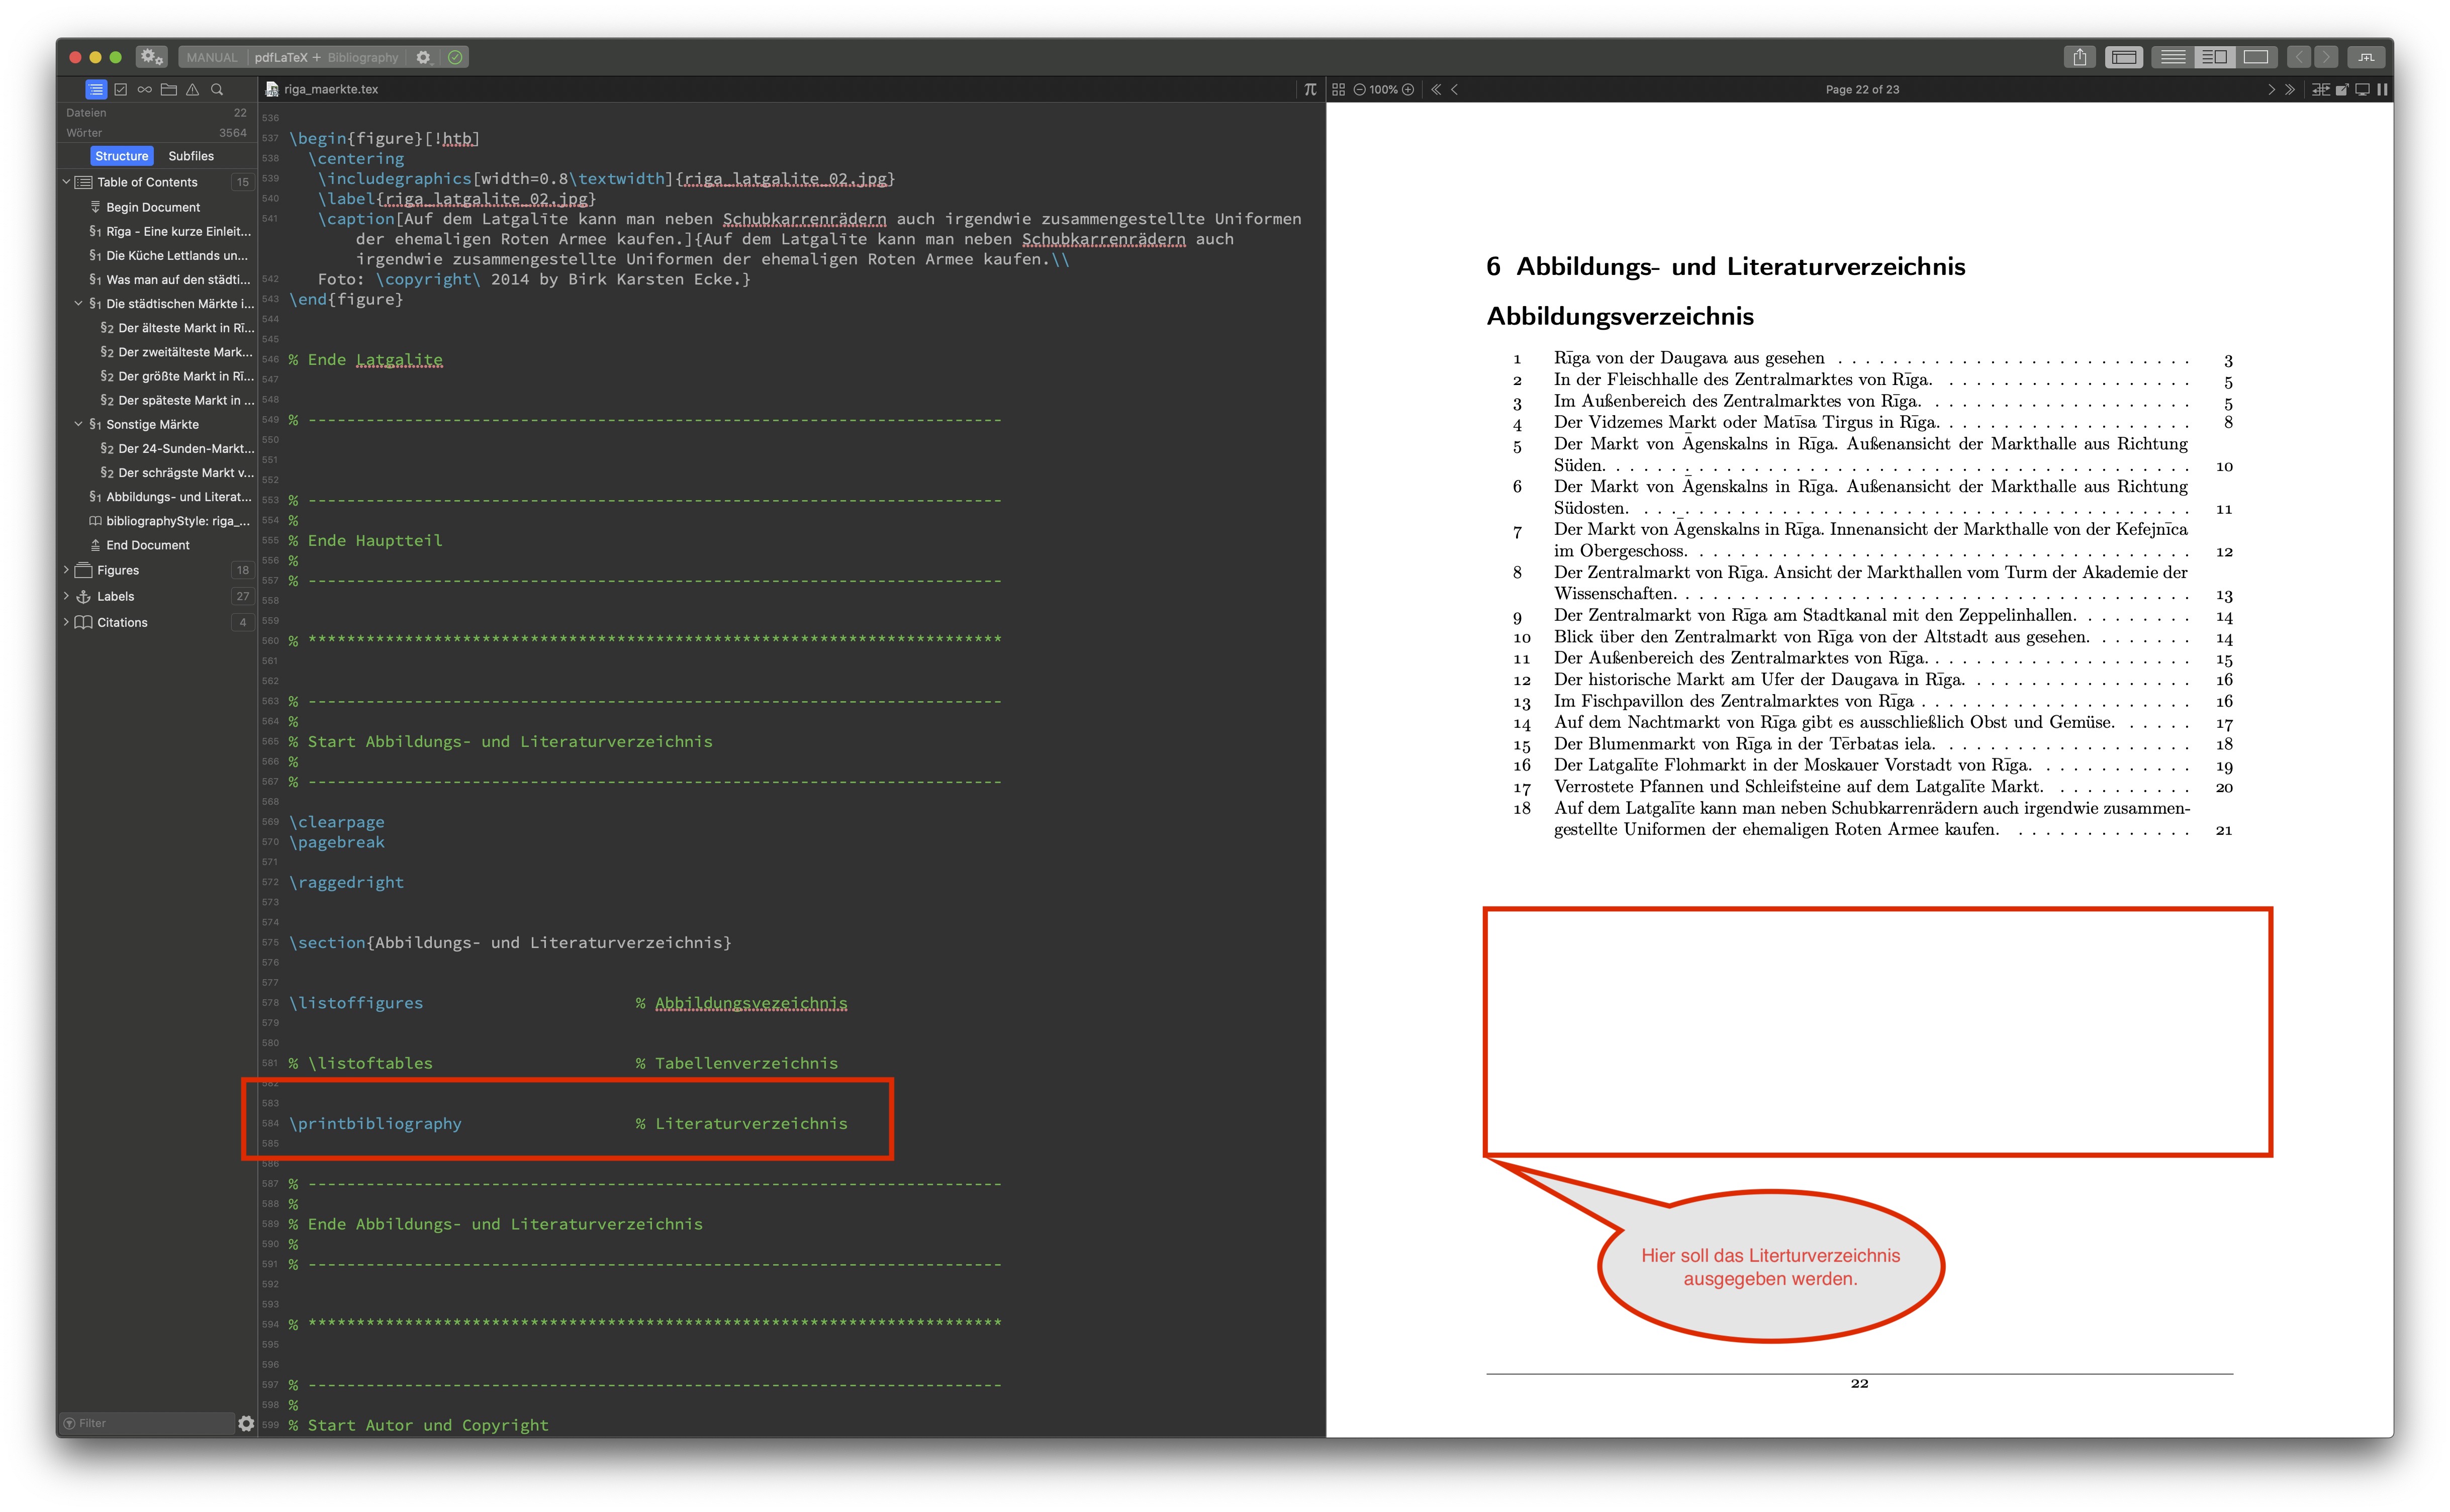Open the search view in sidebar
2450x1512 pixels.
click(x=217, y=89)
